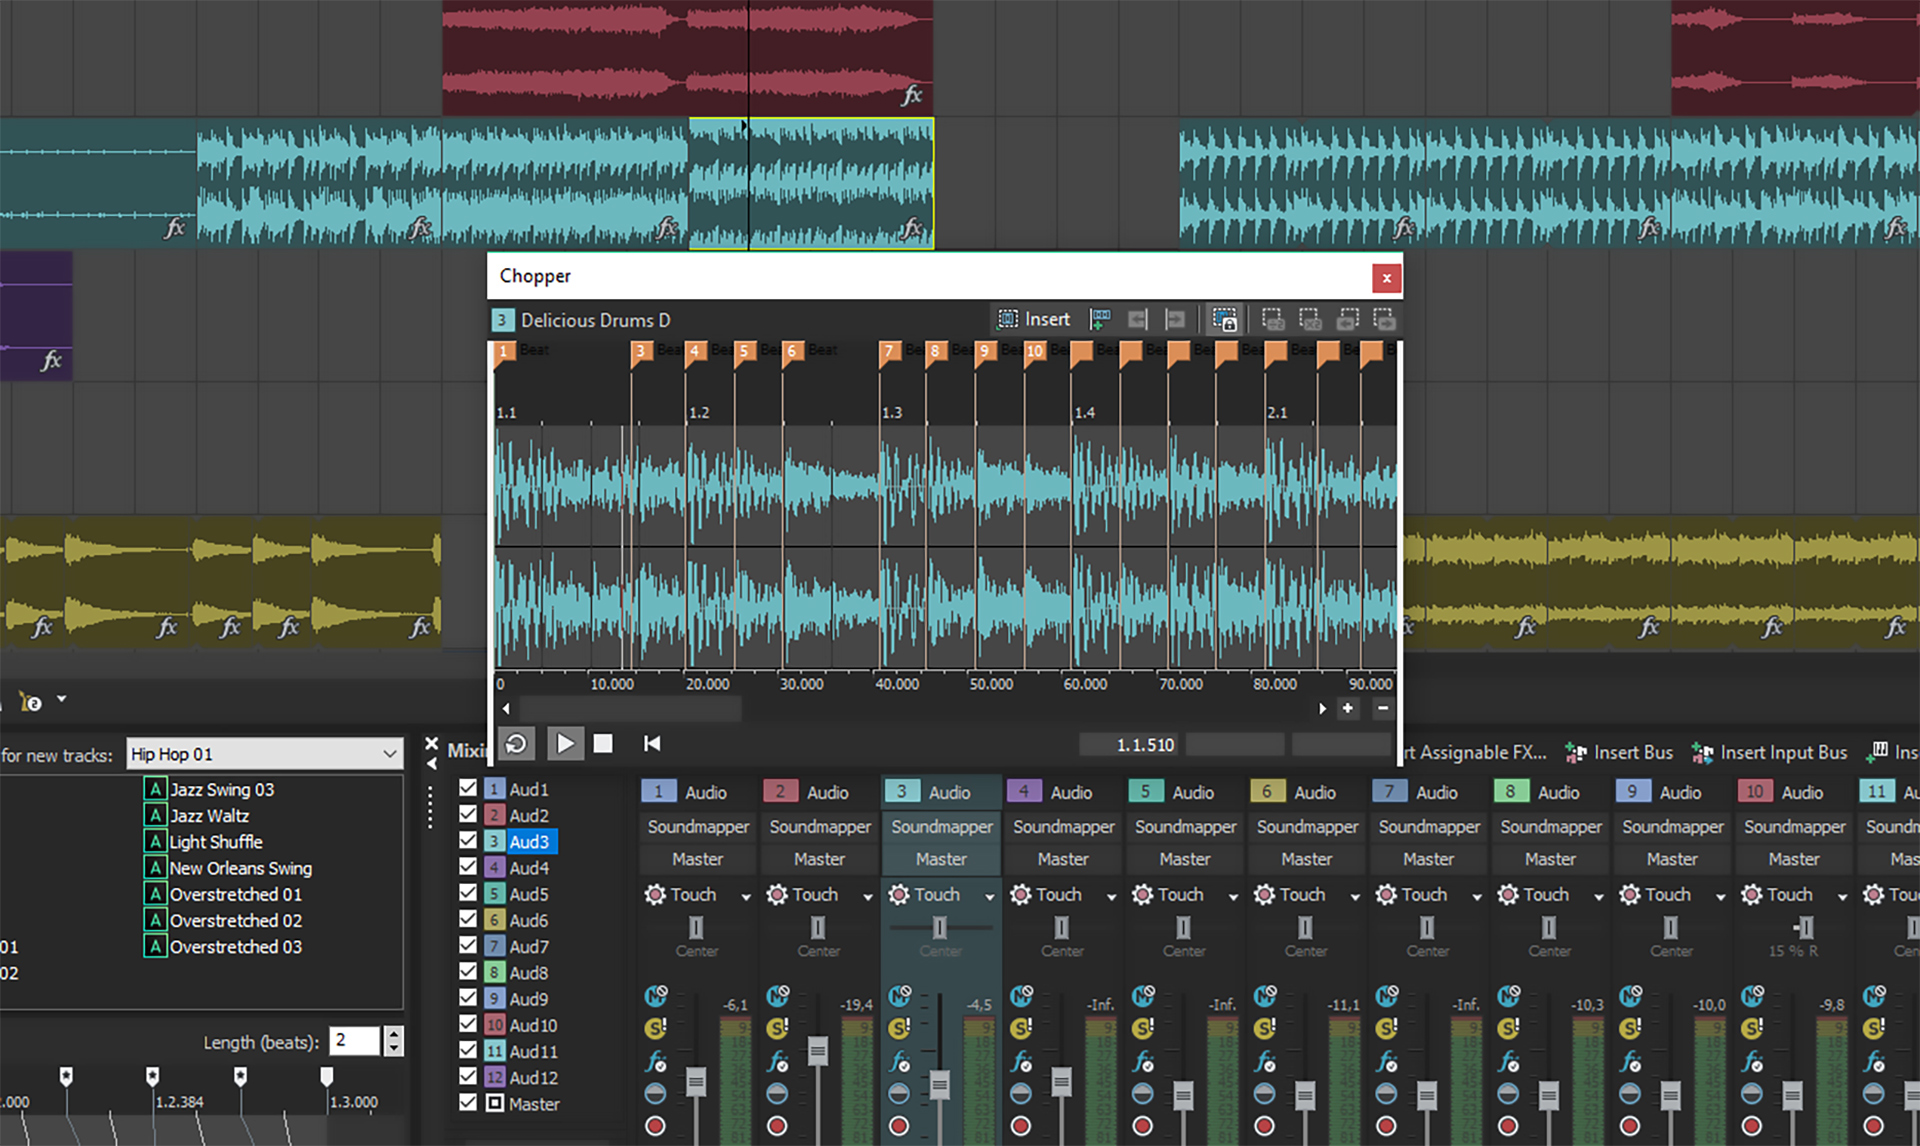Toggle Link Arrow to Selection lock icon
The image size is (1920, 1146).
1224,319
